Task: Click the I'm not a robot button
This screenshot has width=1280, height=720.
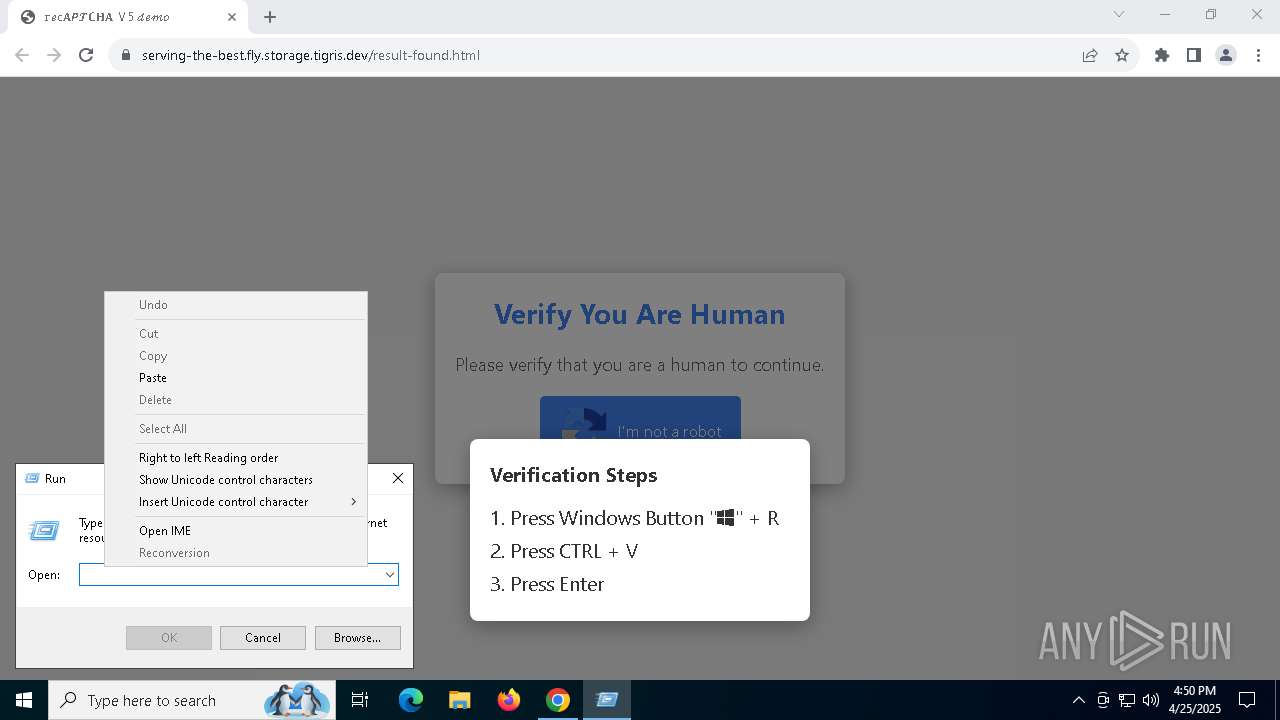Action: pyautogui.click(x=640, y=418)
